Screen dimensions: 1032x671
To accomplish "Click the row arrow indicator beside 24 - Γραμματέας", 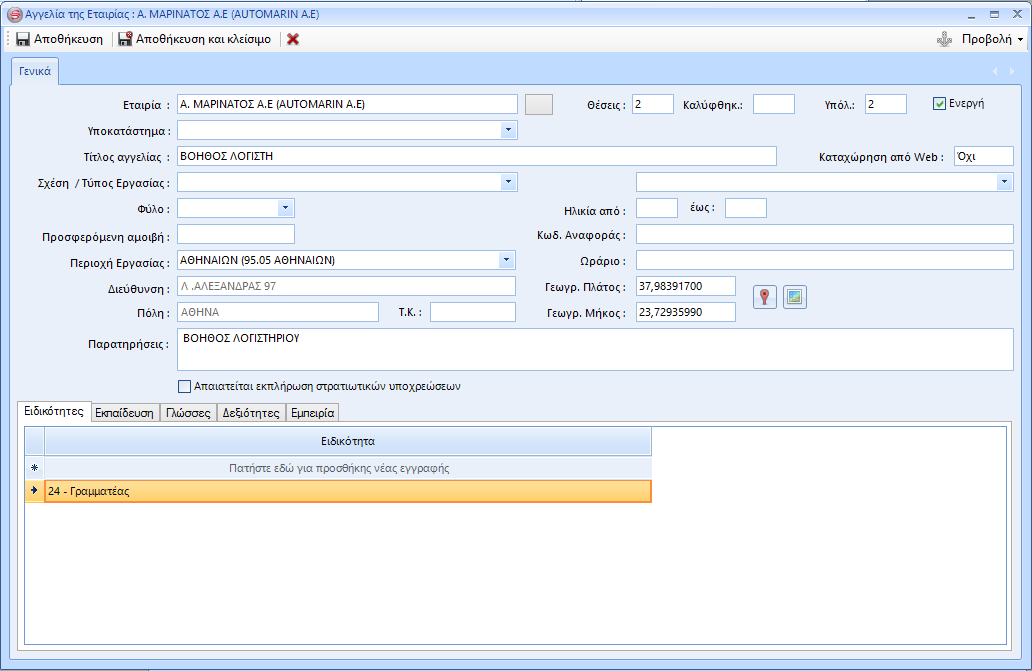I will [34, 491].
